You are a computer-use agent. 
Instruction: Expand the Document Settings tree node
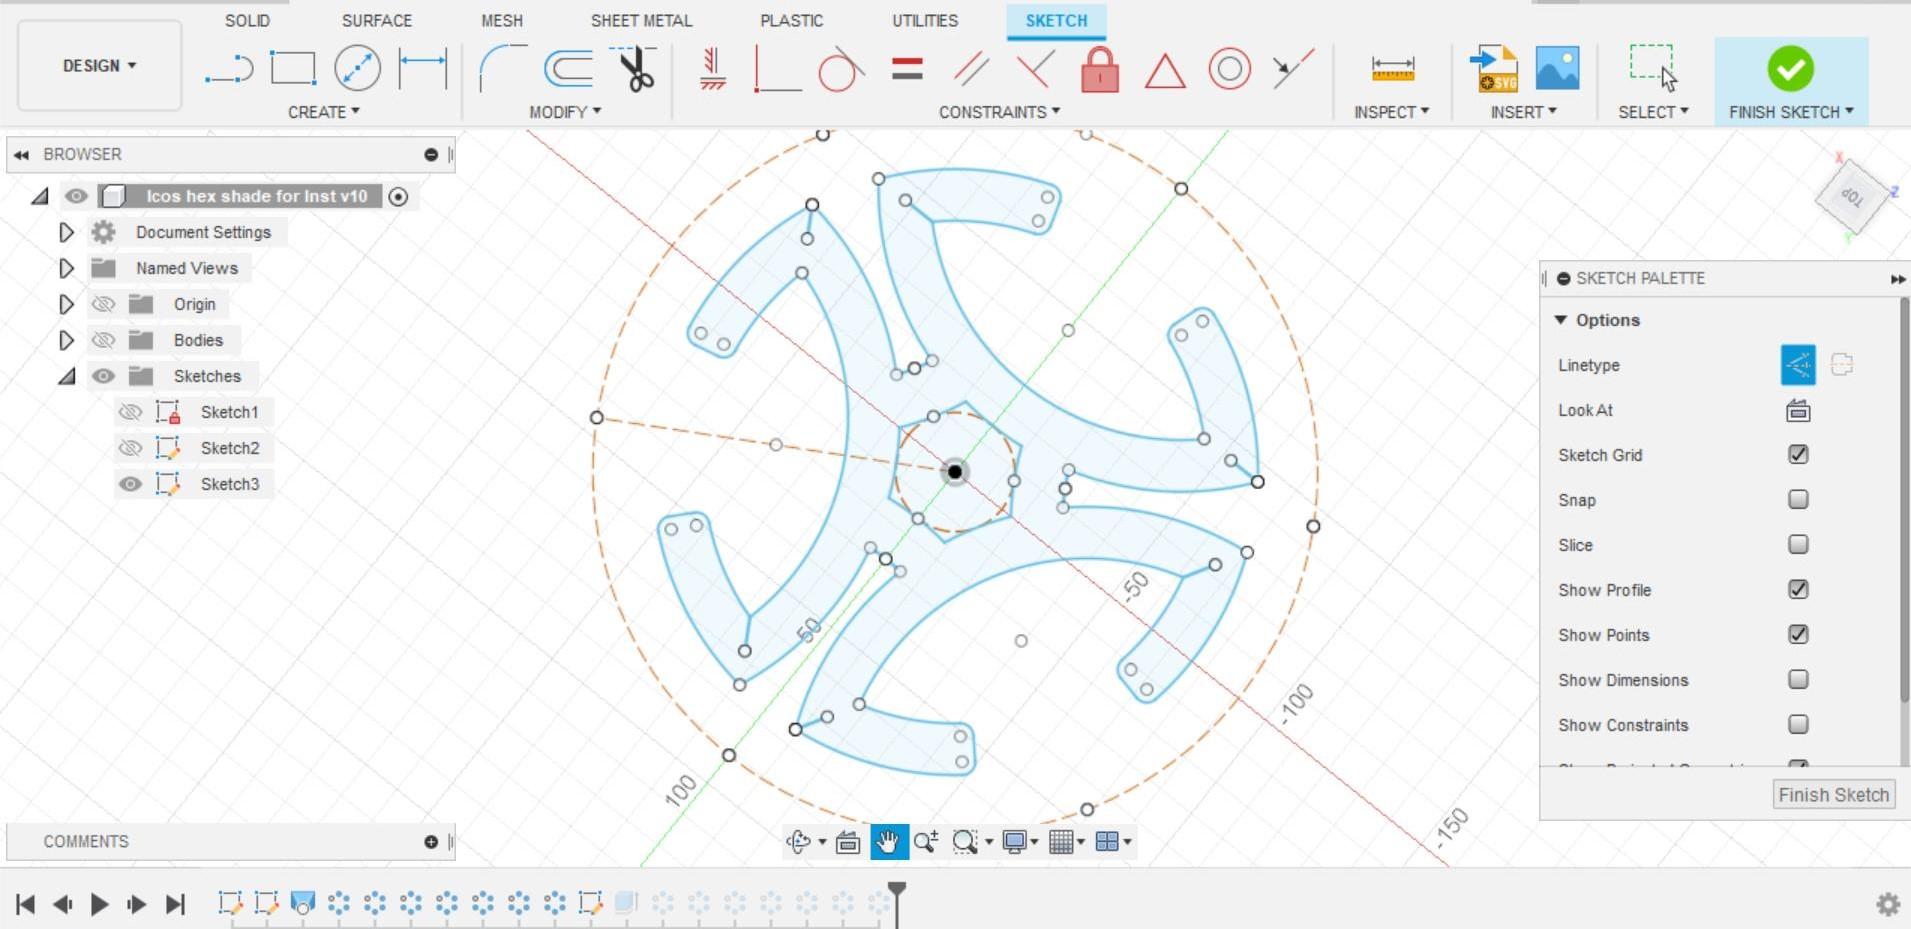click(x=66, y=232)
